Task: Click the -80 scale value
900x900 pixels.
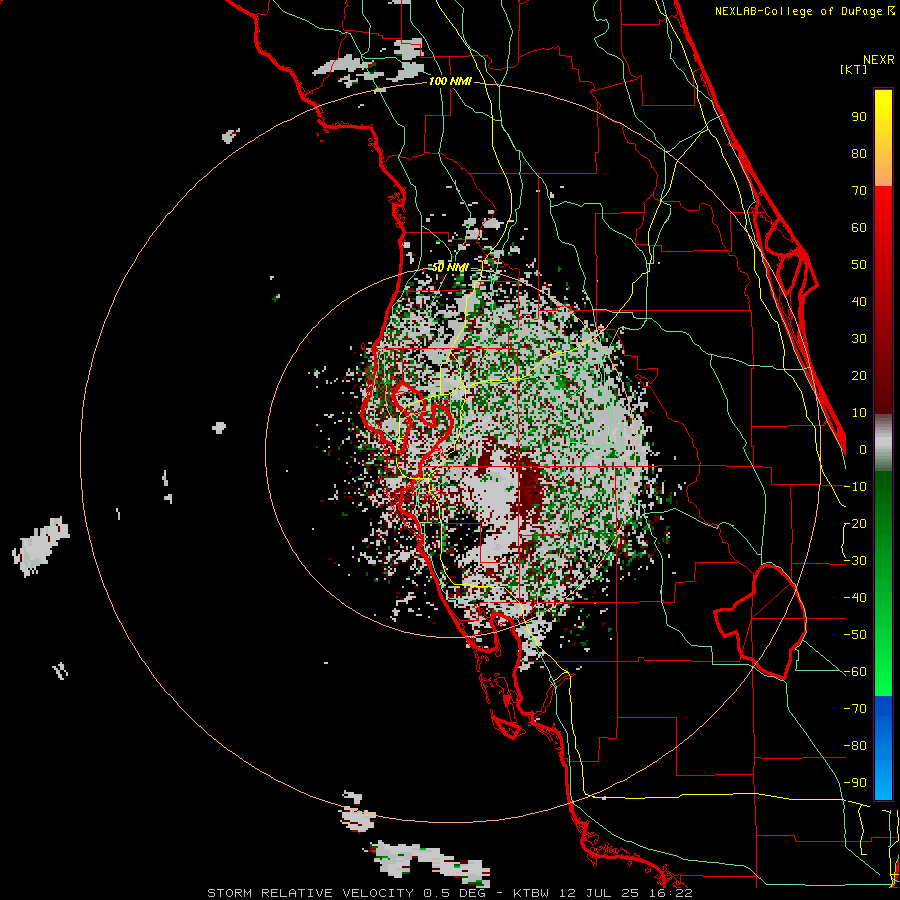Action: tap(855, 746)
